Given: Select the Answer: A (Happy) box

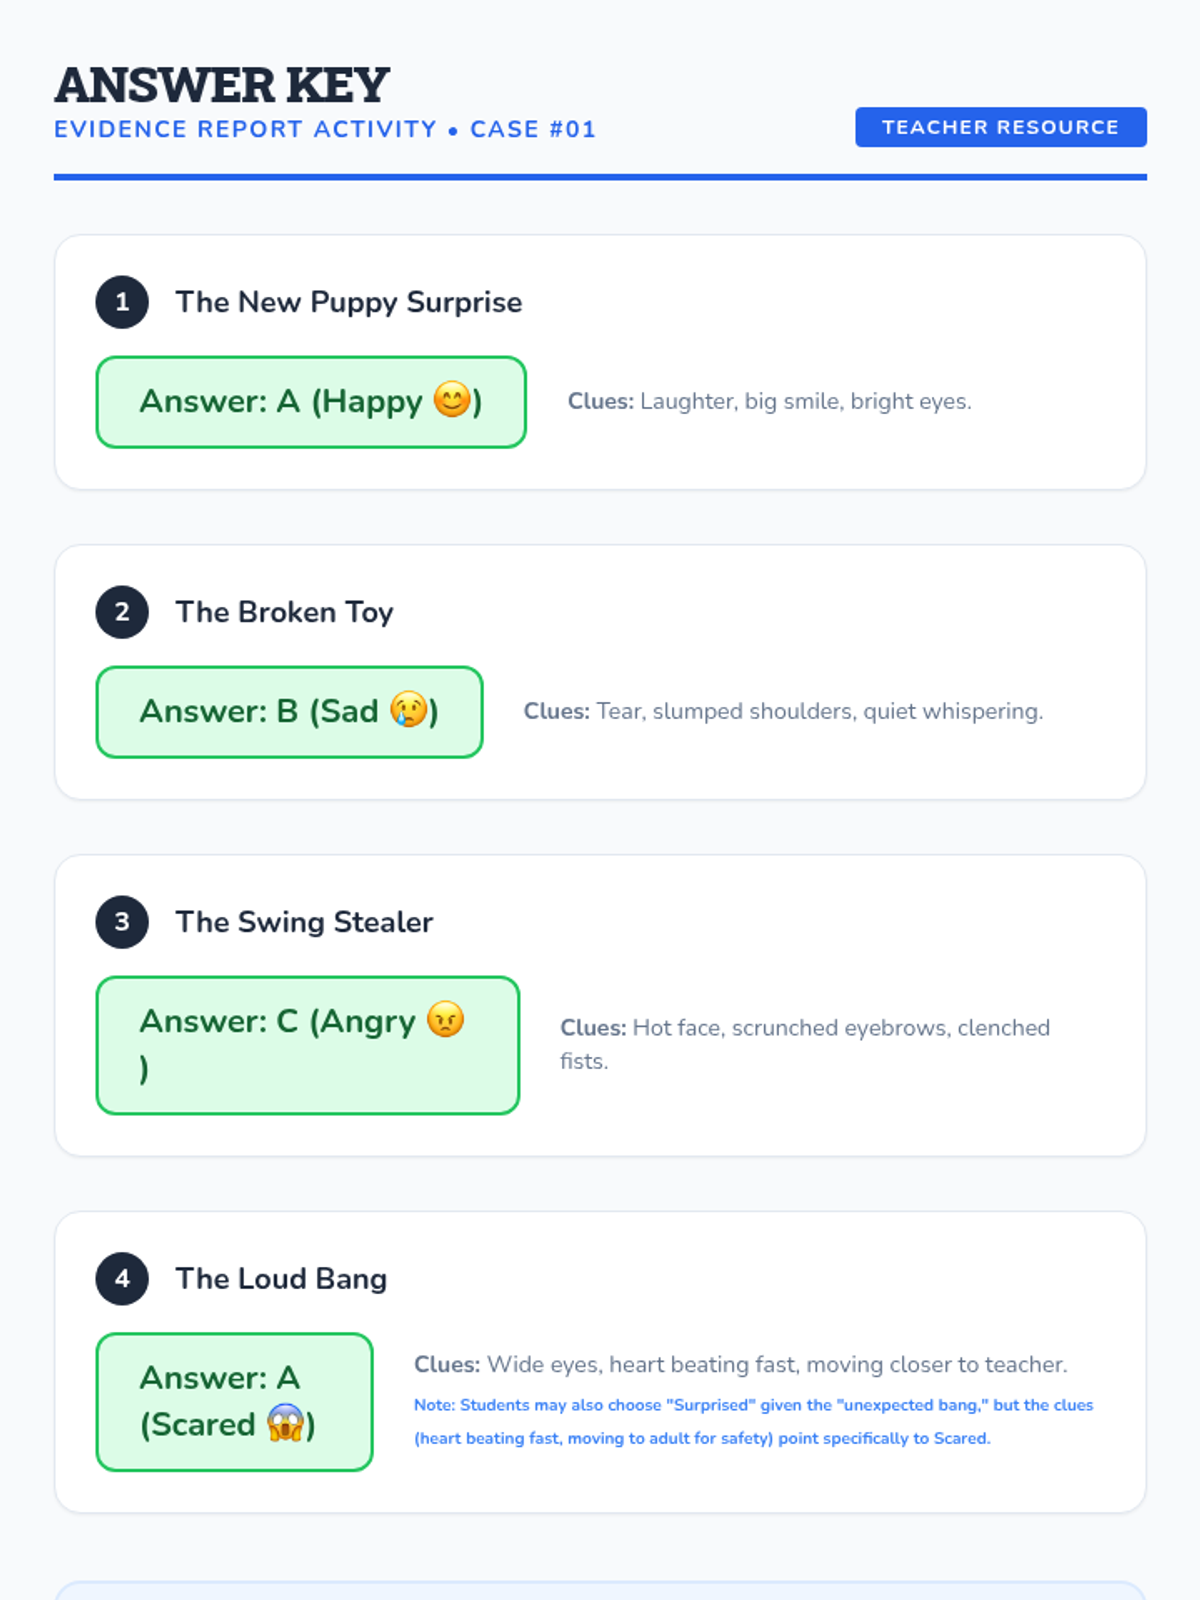Looking at the screenshot, I should tap(311, 402).
